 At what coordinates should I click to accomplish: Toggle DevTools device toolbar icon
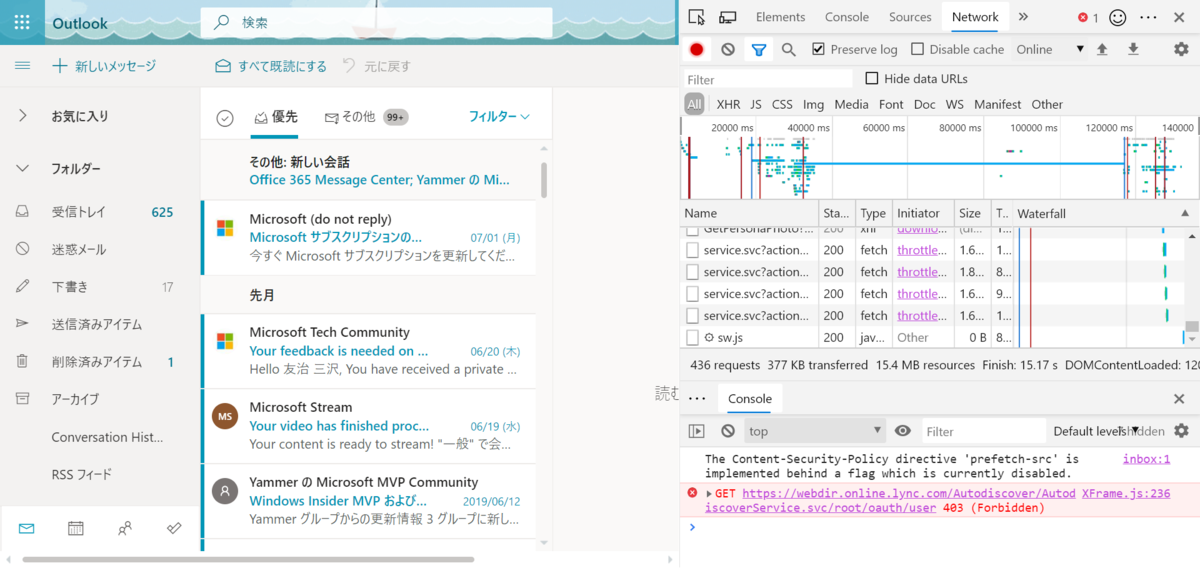(728, 17)
